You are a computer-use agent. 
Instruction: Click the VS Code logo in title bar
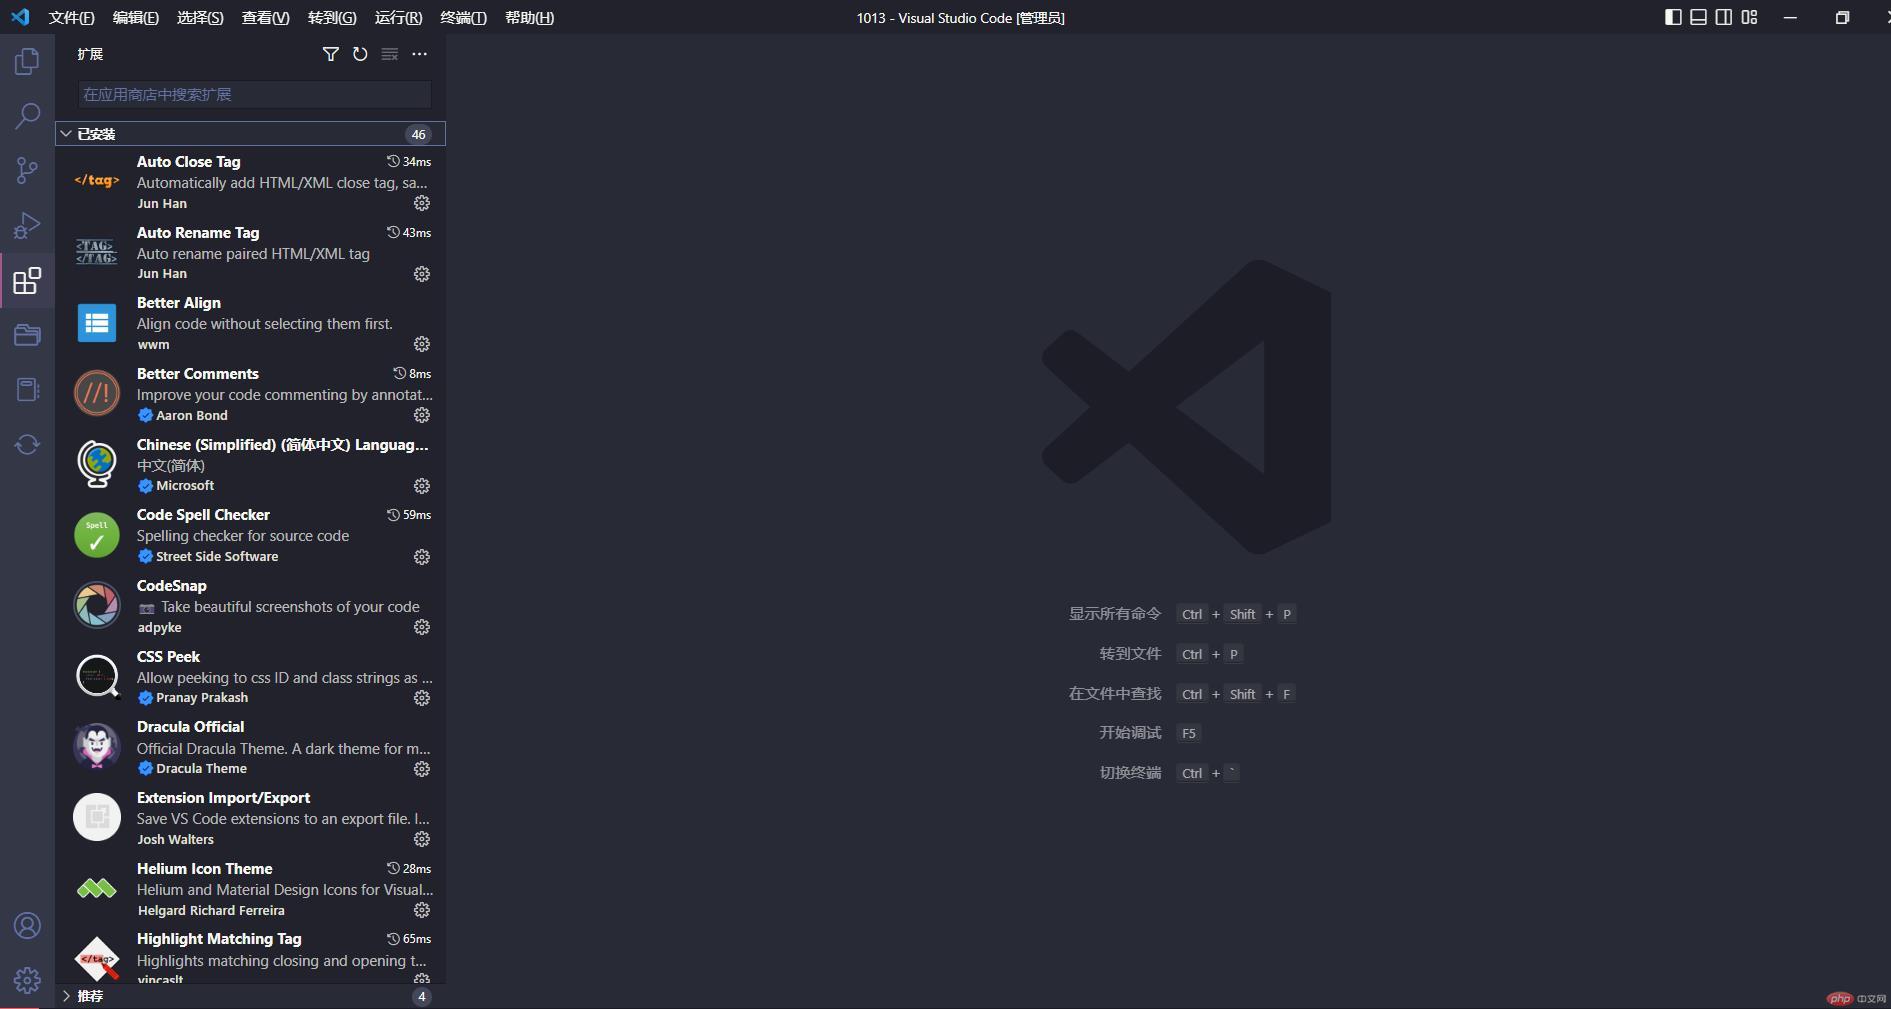coord(20,17)
